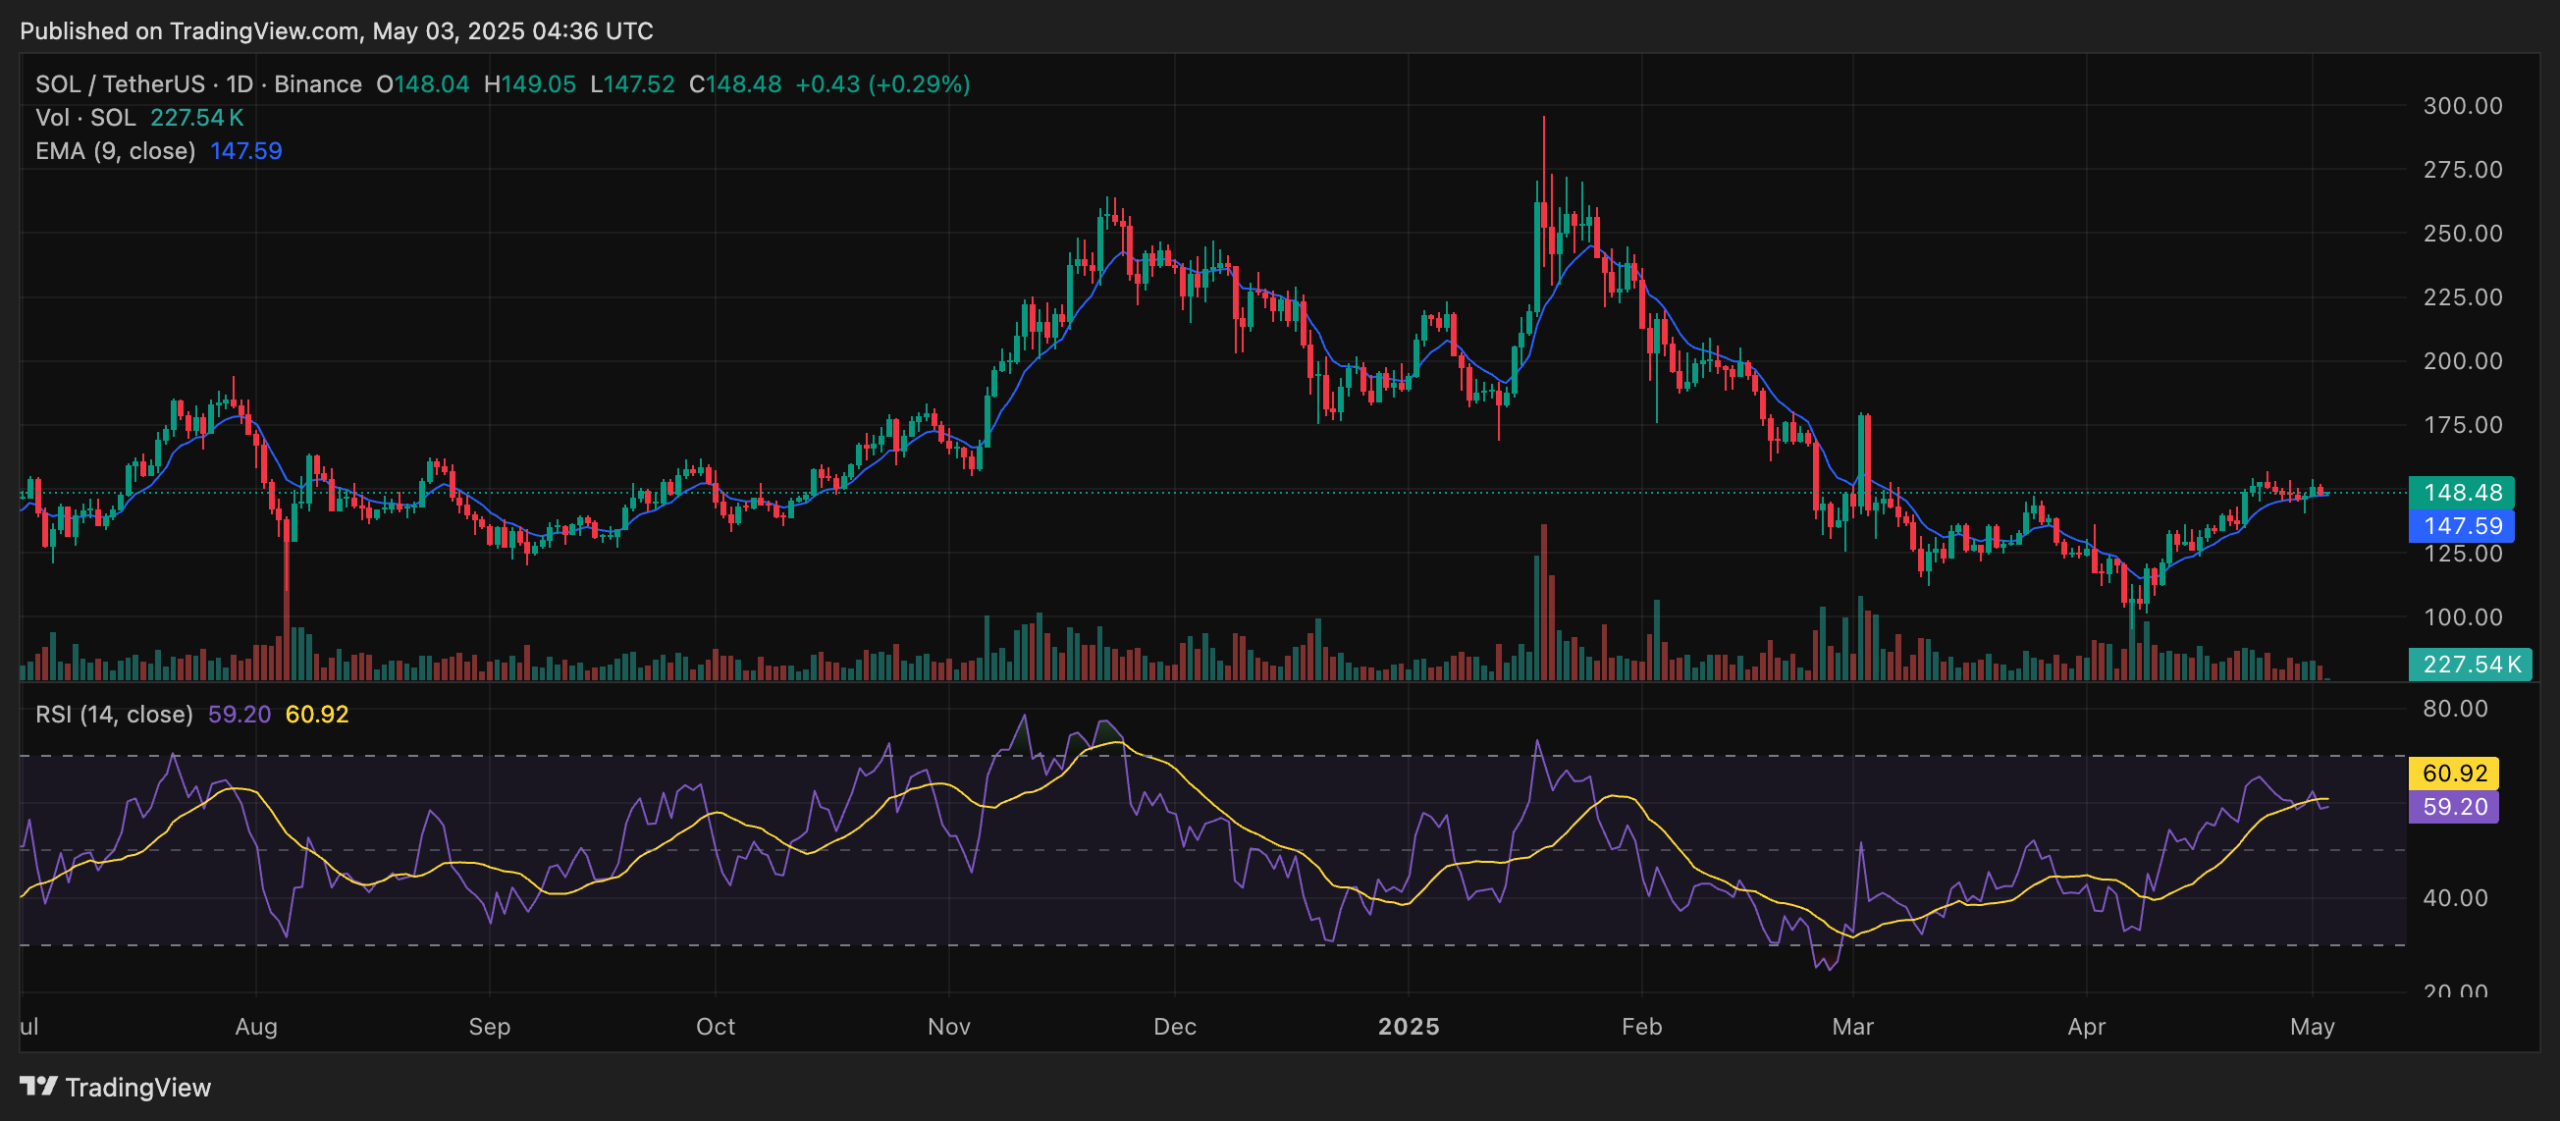Click the 2025 year label on time axis

tap(1408, 1027)
